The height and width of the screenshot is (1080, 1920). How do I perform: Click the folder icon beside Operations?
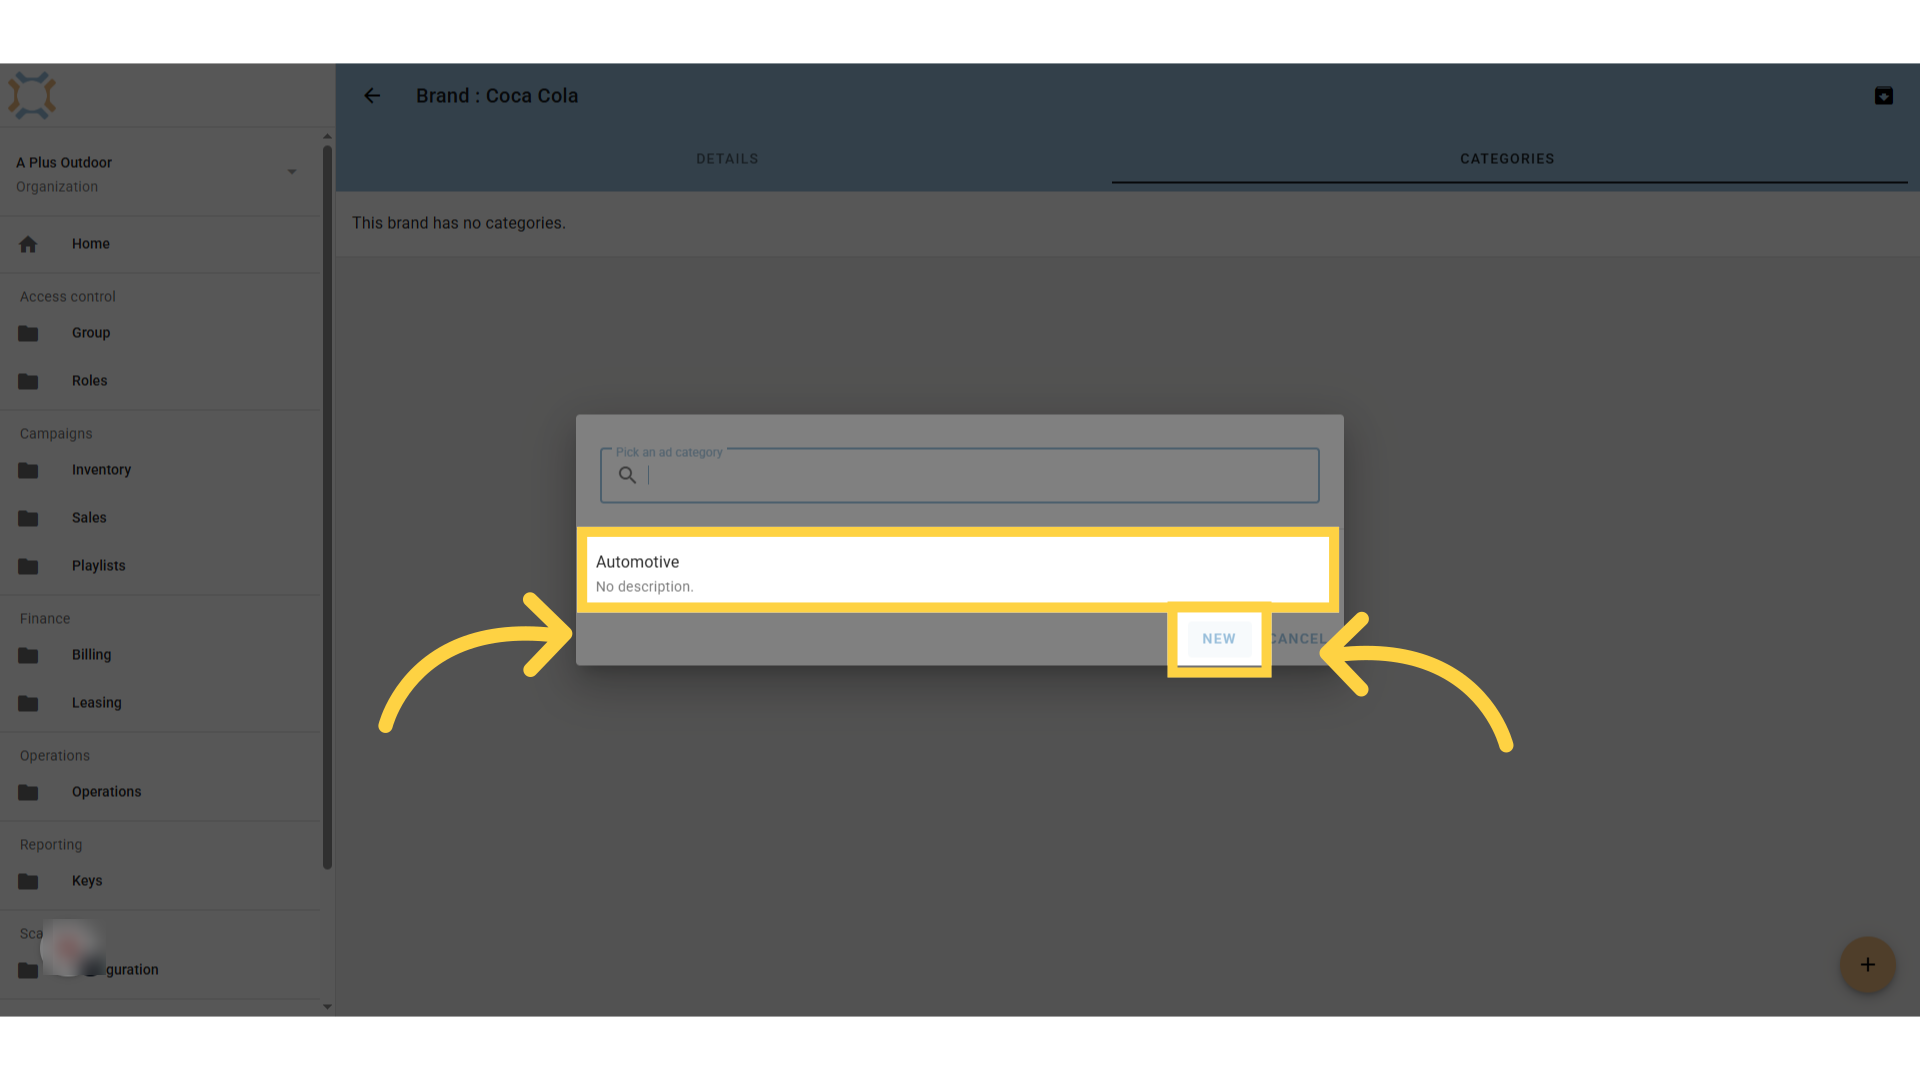tap(28, 792)
